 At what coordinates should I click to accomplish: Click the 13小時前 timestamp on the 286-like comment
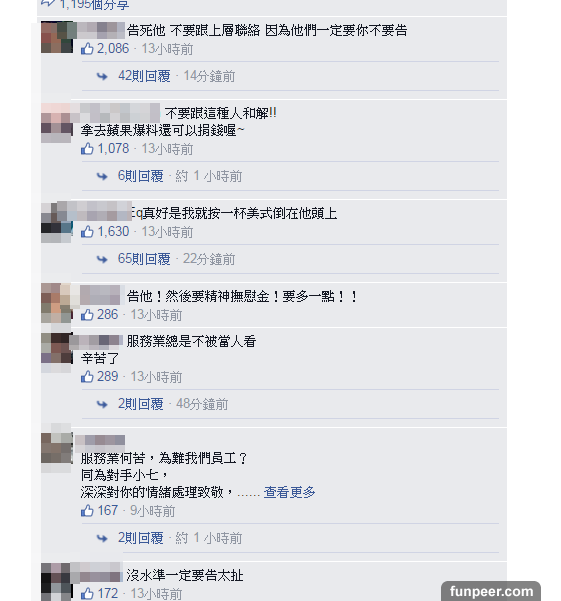coord(156,315)
